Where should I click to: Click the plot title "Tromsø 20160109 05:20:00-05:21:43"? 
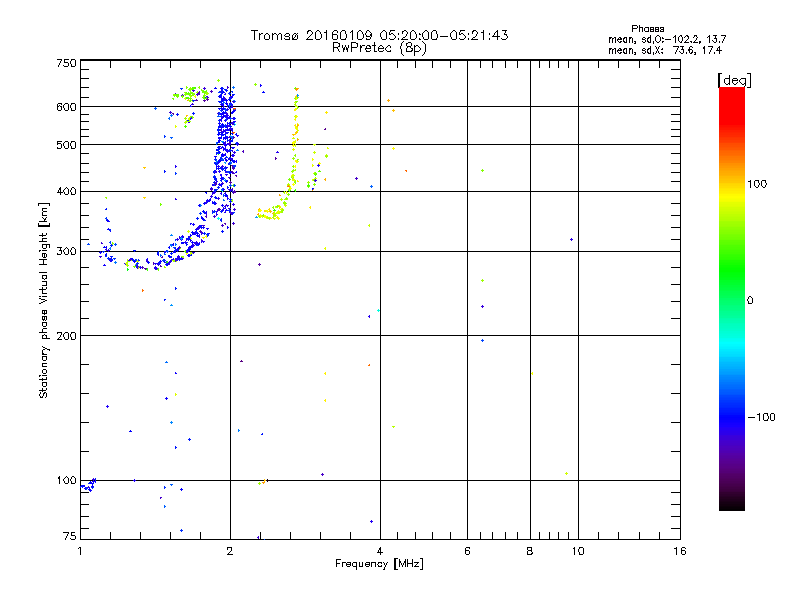pyautogui.click(x=379, y=35)
